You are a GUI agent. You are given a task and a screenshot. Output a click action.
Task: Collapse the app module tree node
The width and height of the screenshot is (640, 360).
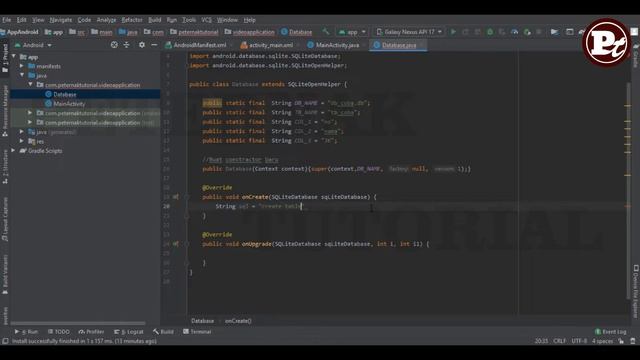(x=14, y=56)
